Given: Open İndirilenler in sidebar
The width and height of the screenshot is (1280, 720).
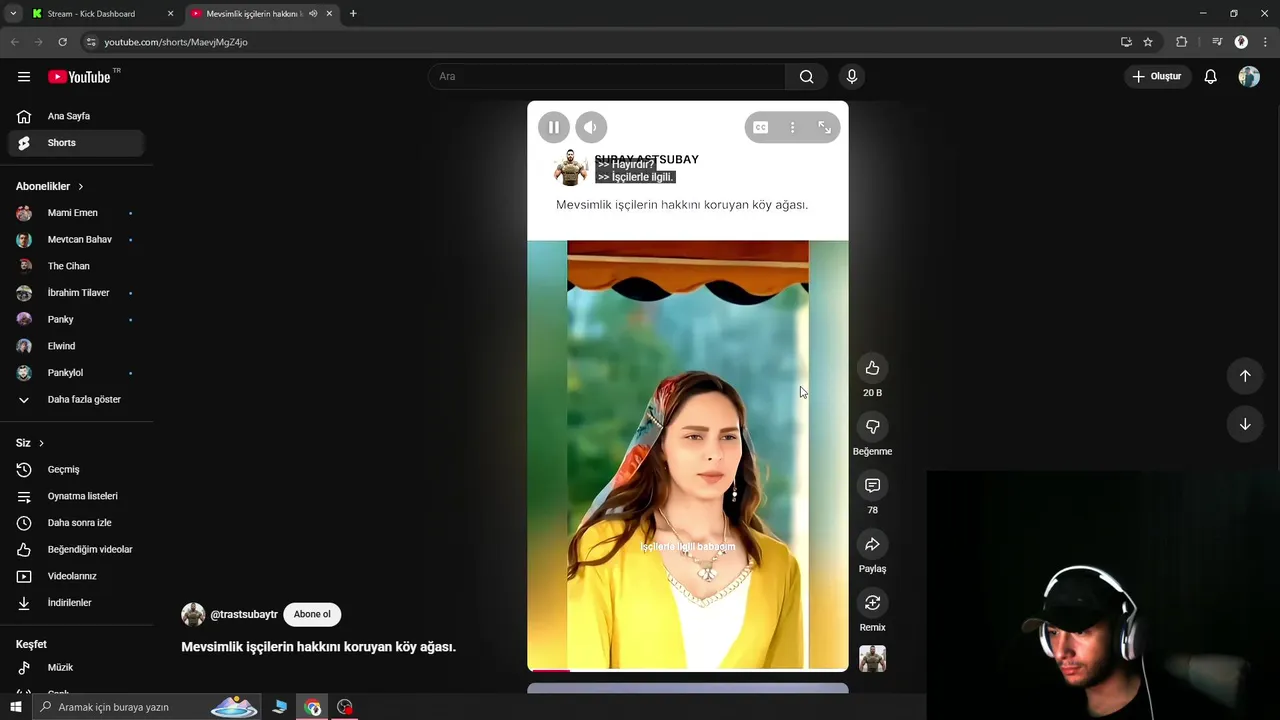Looking at the screenshot, I should tap(77, 603).
